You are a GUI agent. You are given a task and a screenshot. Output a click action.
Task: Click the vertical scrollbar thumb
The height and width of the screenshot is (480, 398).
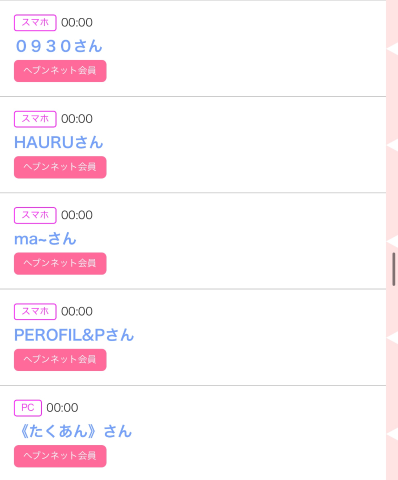(394, 269)
